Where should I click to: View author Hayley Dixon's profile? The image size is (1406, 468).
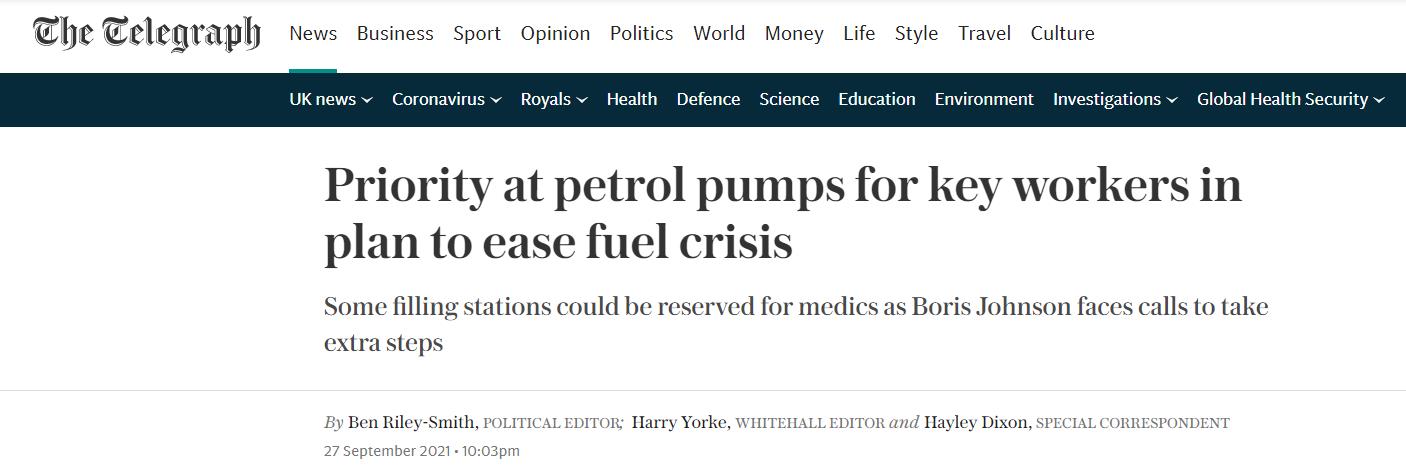click(976, 423)
